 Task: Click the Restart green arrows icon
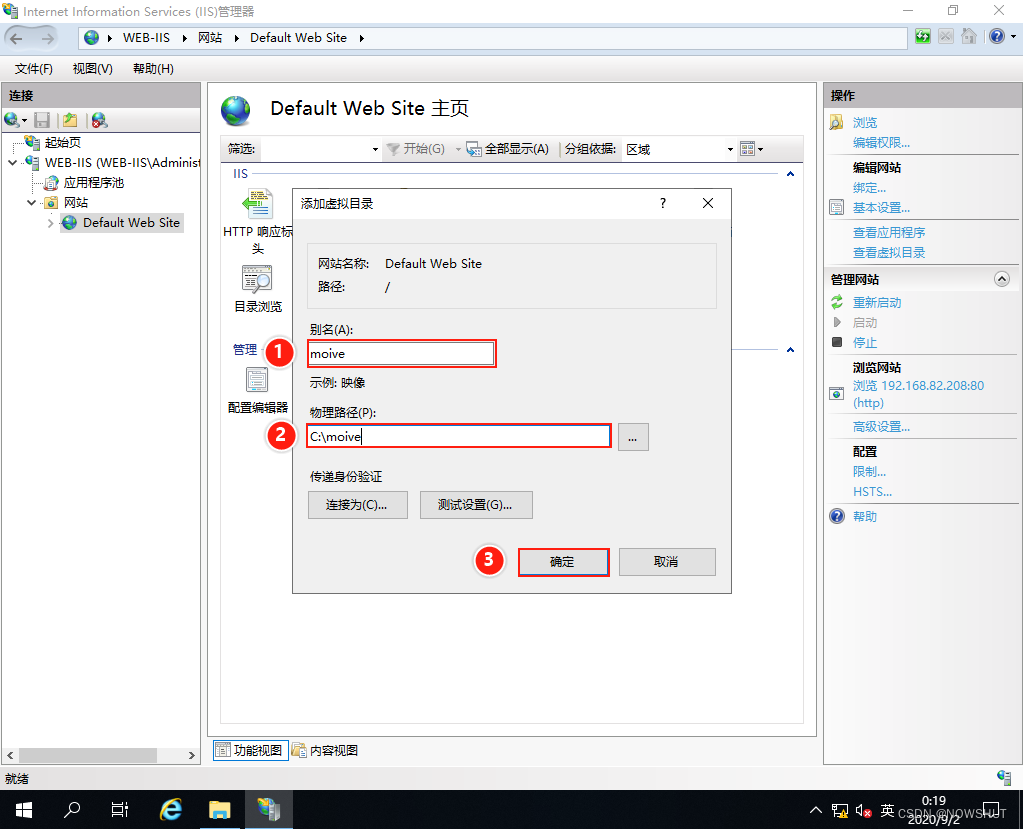(x=837, y=302)
